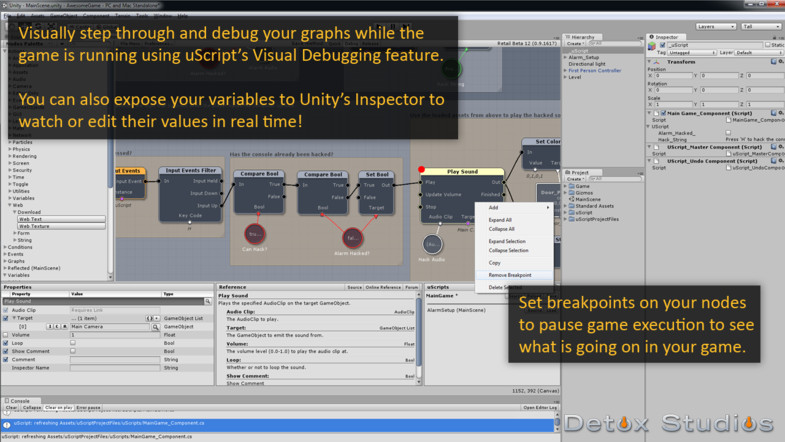Toggle the Loop property socket checkbox
Screen dimensions: 785x442
pos(6,343)
